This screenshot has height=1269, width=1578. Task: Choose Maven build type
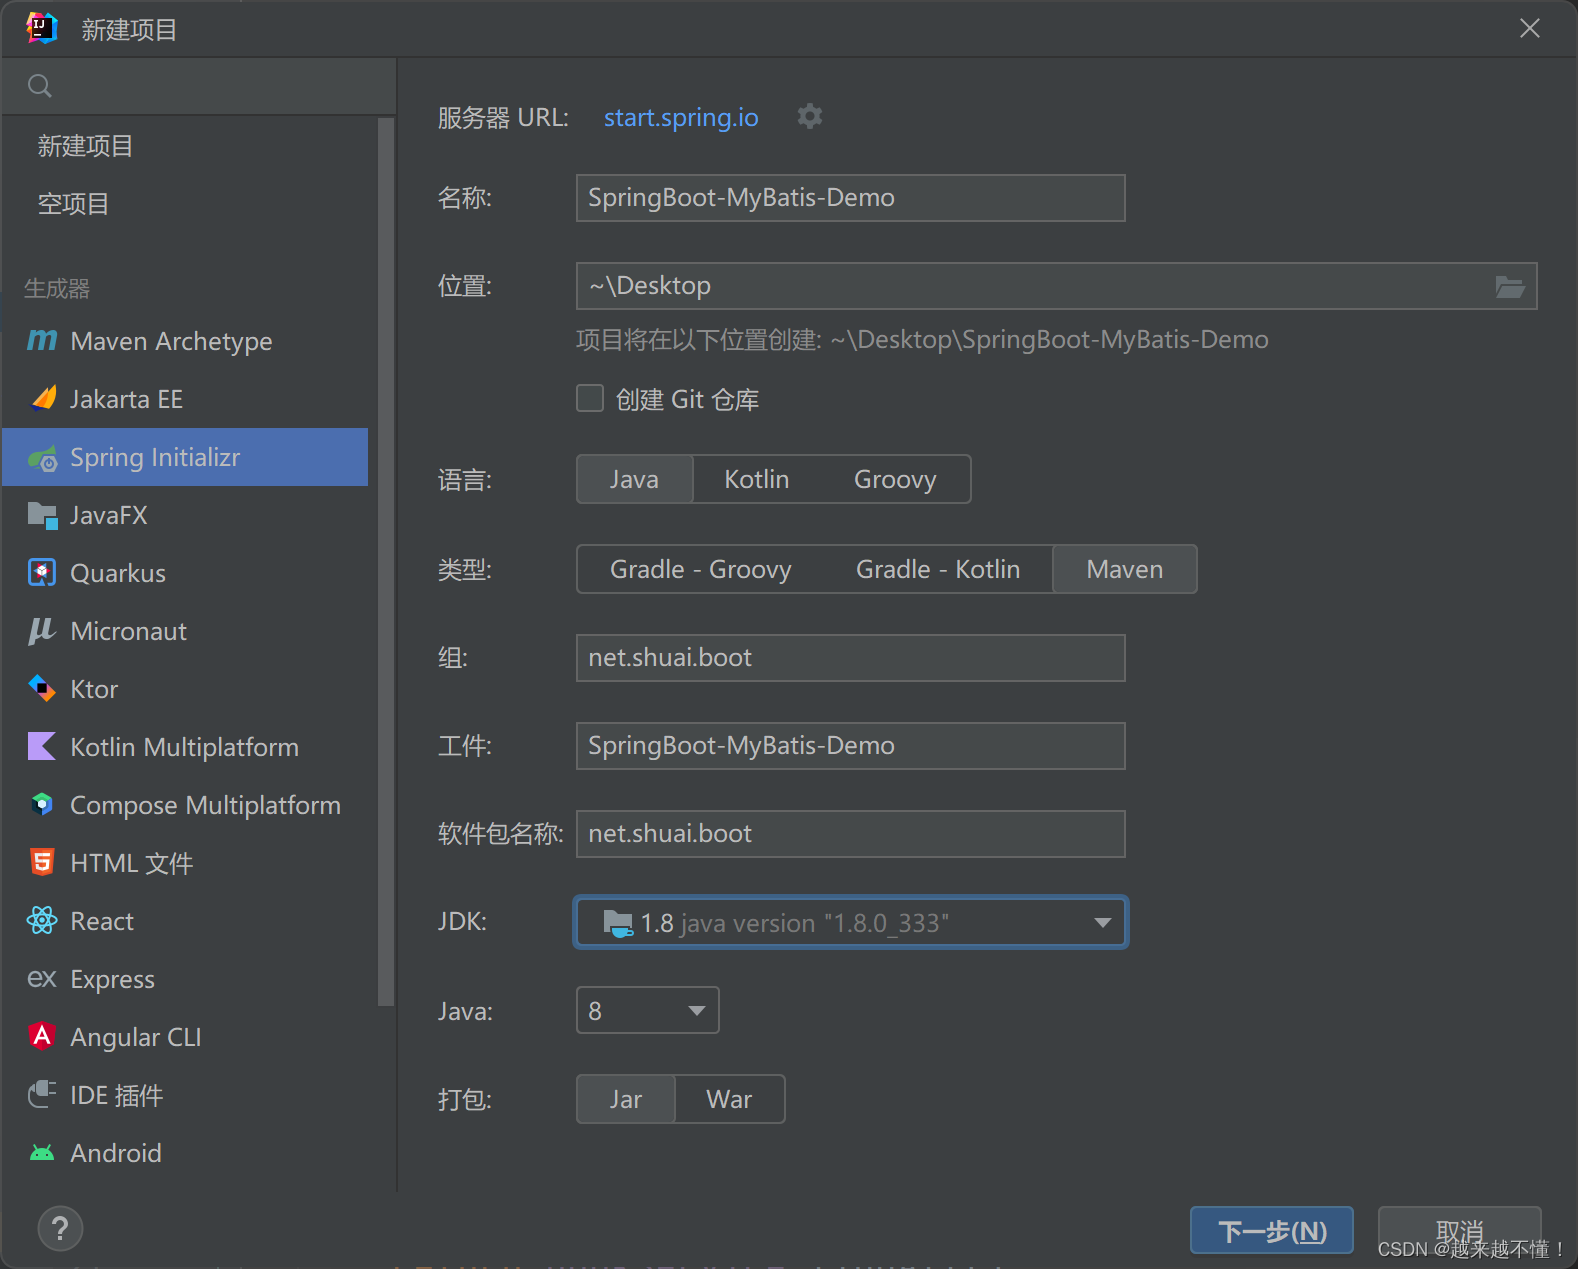1125,569
